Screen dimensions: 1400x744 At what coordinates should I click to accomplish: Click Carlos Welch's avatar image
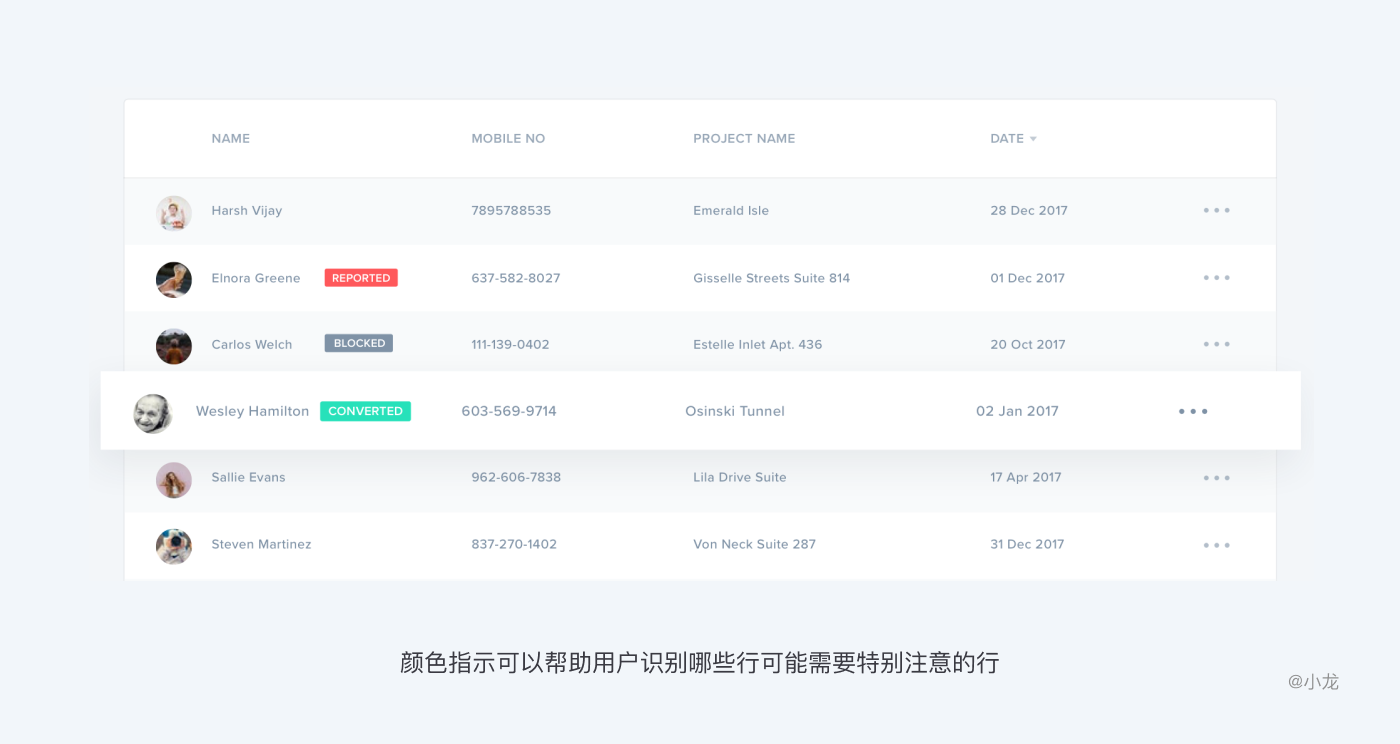point(174,346)
